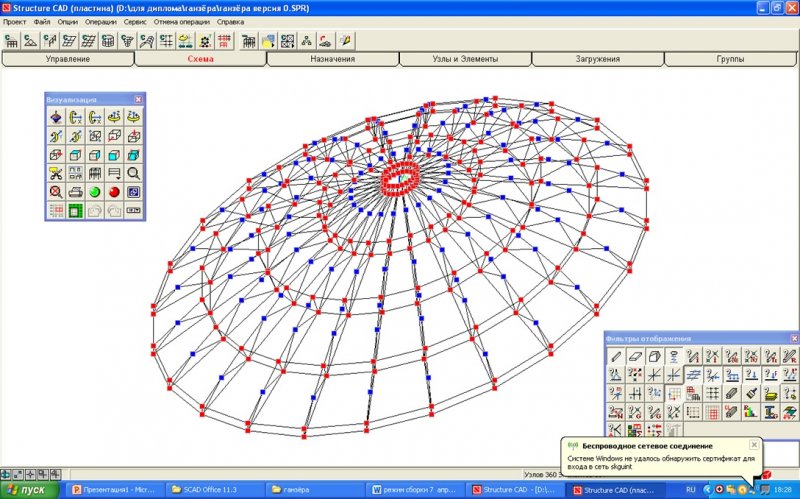
Task: Open the Загружения tab
Action: click(x=597, y=60)
